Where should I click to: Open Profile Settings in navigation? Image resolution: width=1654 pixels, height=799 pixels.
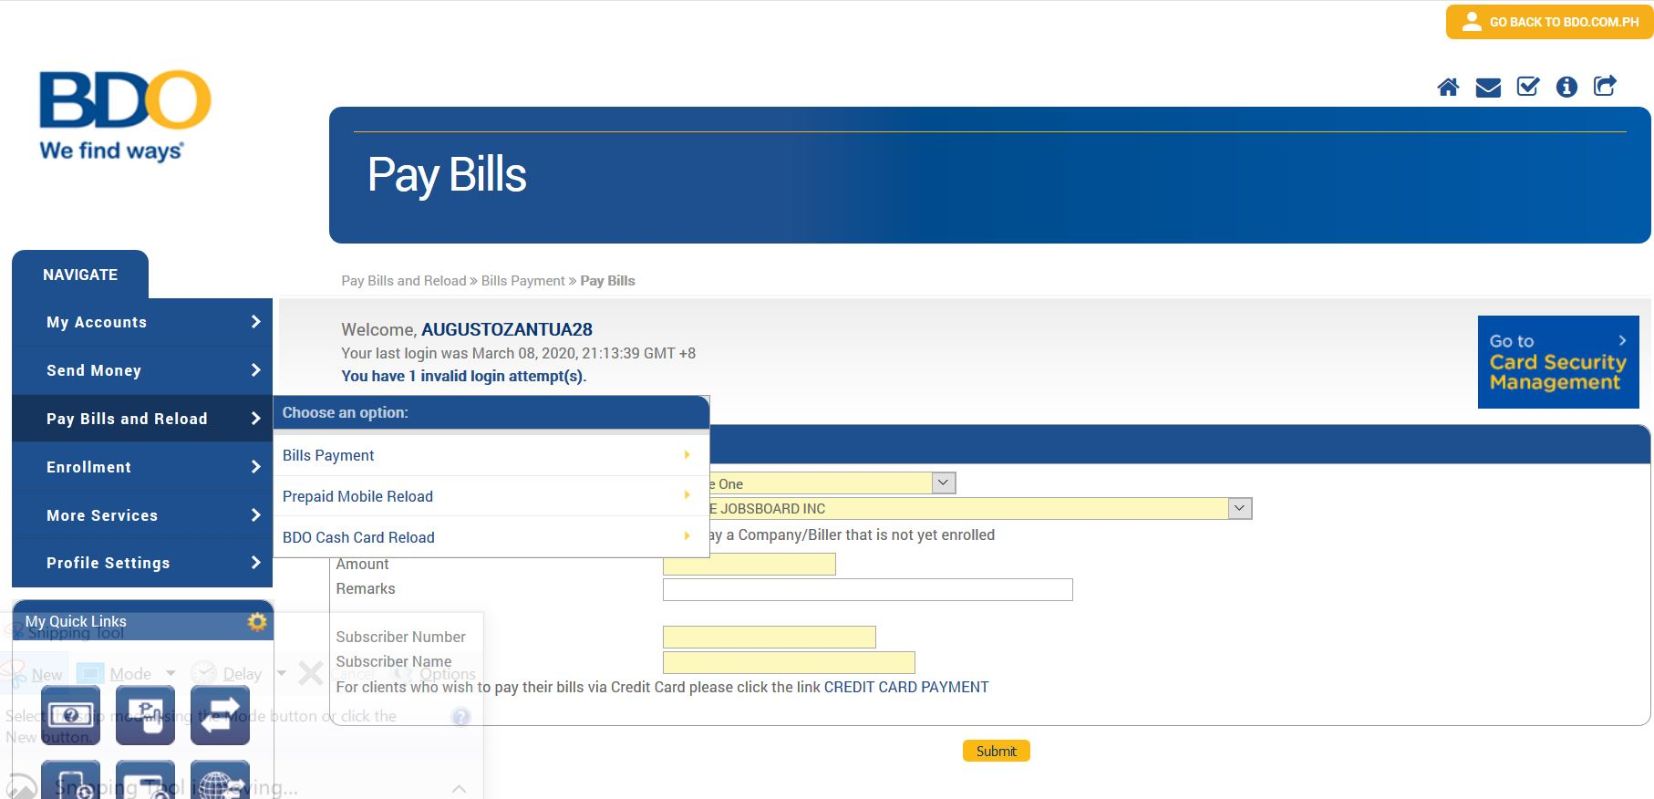click(142, 563)
